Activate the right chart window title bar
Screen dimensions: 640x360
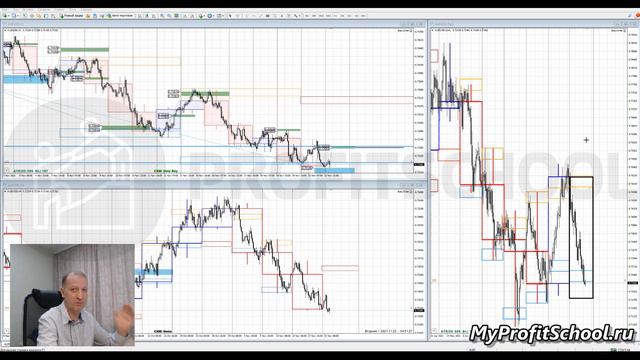(x=533, y=24)
